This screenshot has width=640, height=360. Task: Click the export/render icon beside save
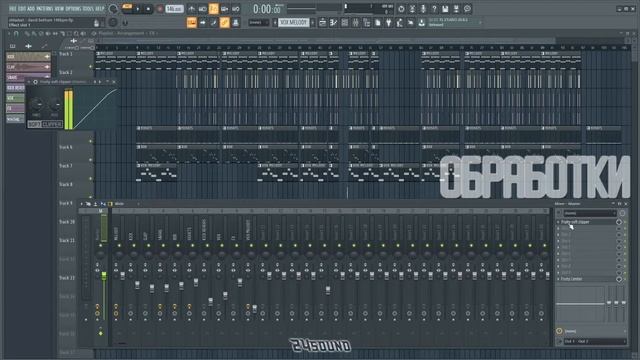[456, 9]
